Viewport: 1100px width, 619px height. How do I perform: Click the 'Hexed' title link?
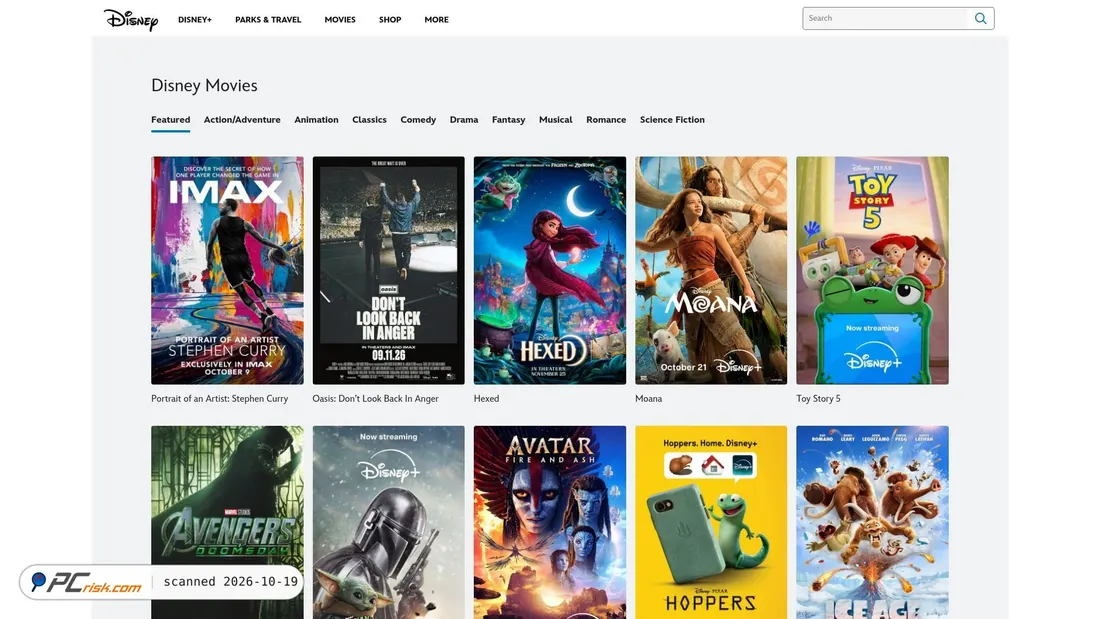point(486,399)
